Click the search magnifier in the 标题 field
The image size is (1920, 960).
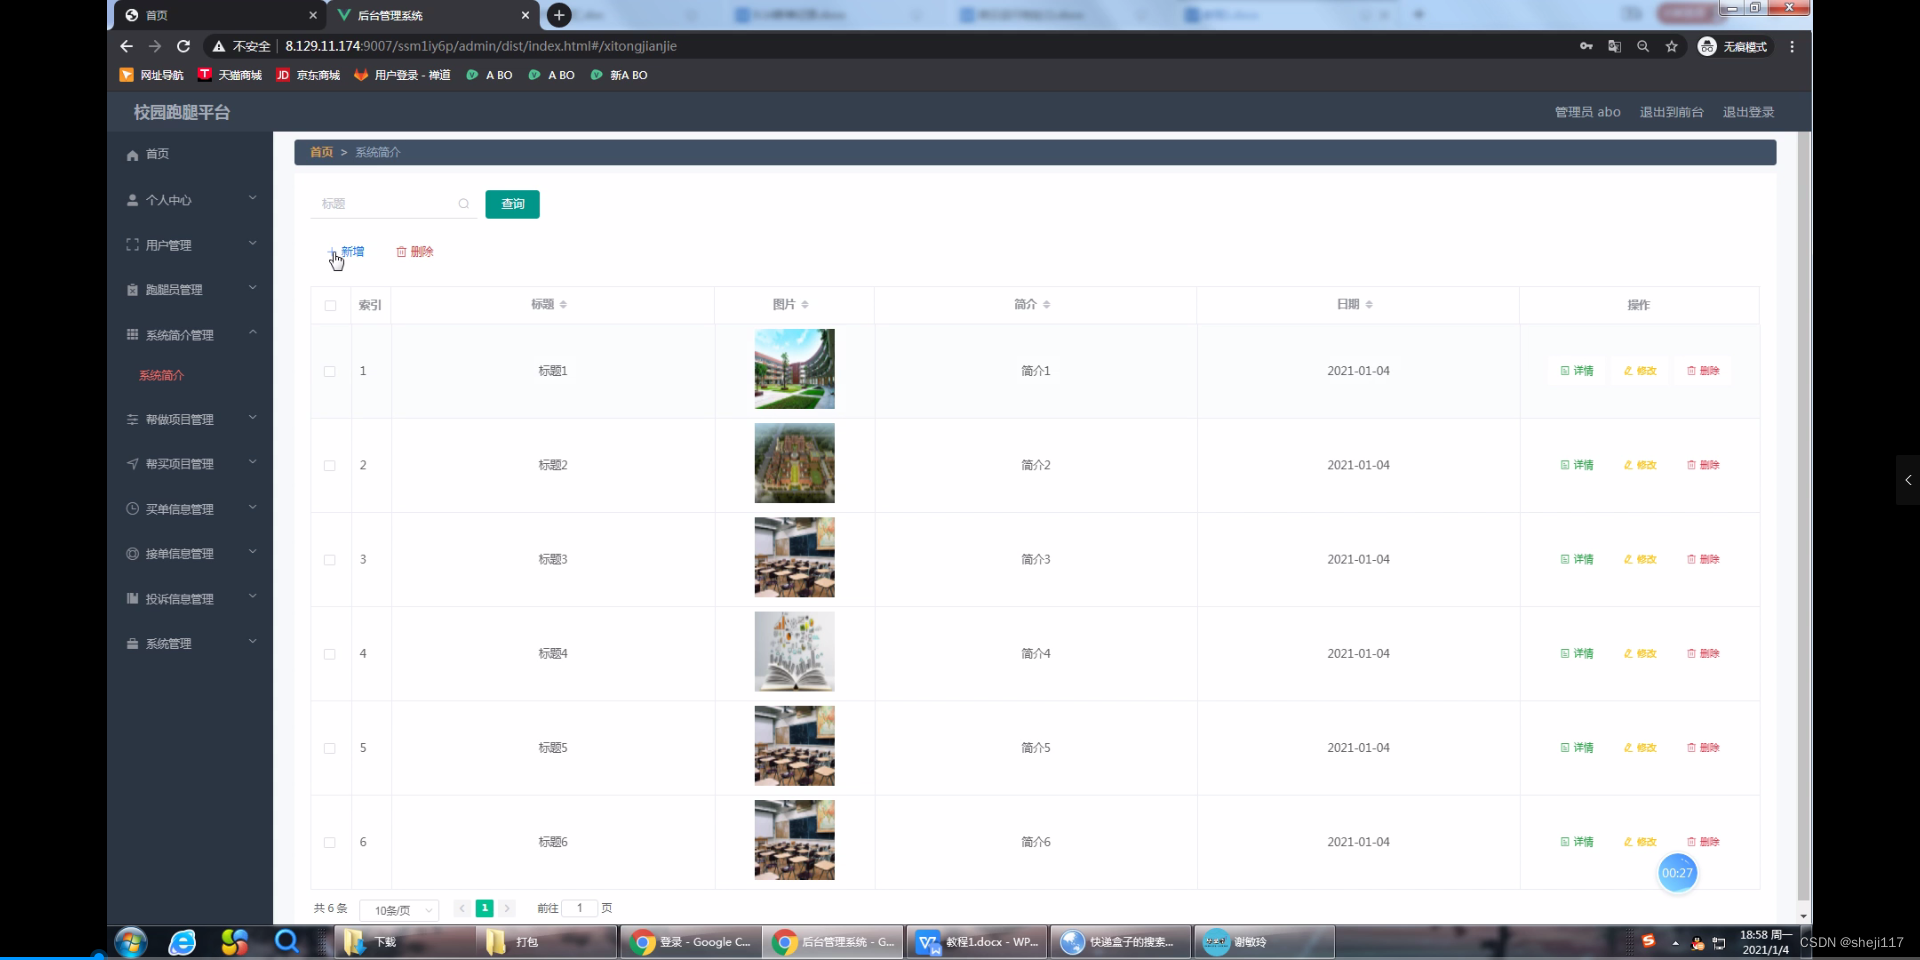tap(464, 204)
